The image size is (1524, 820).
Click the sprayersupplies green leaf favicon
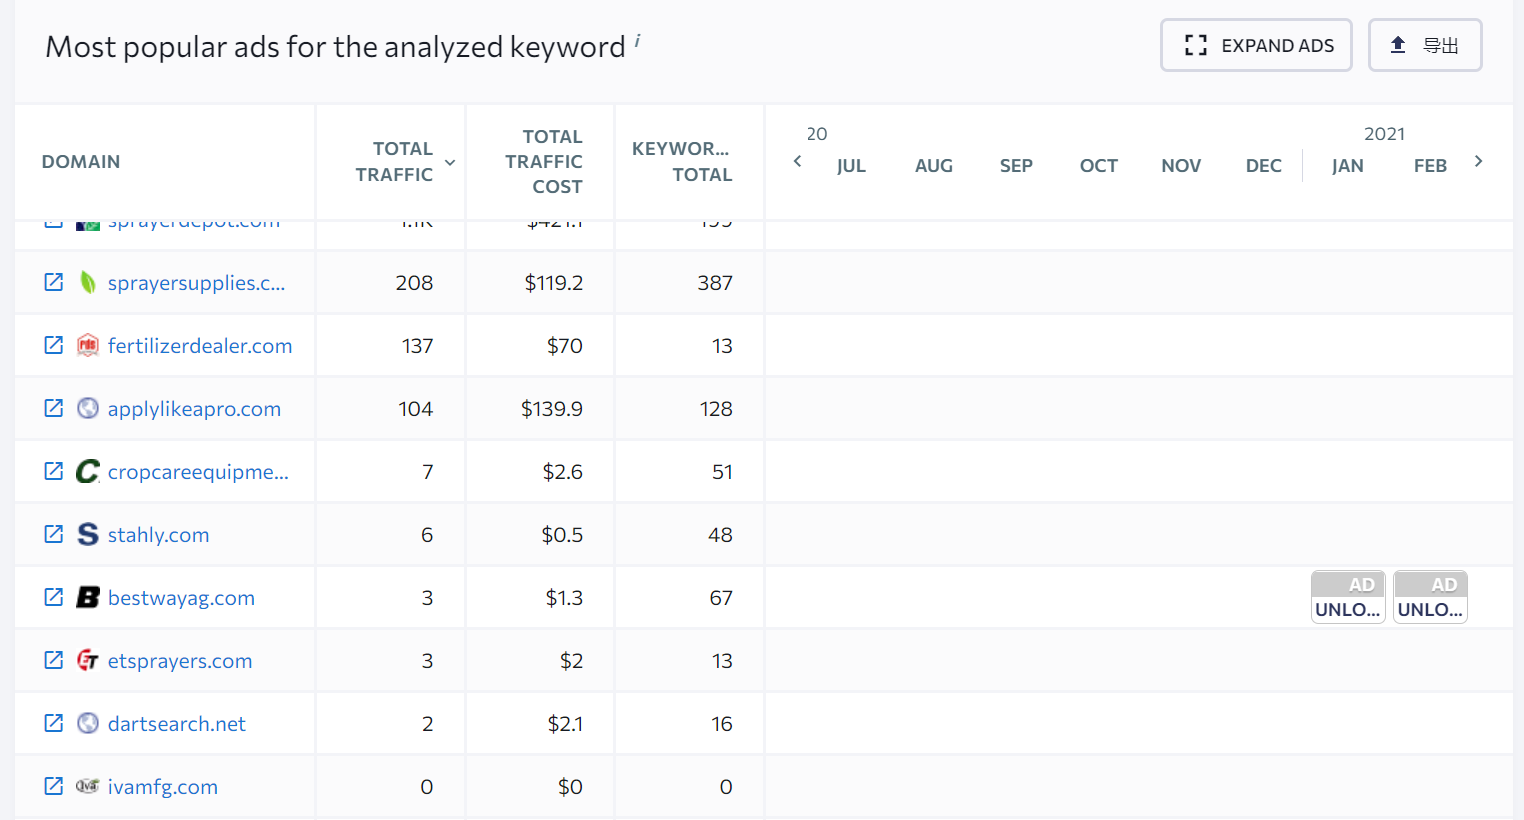coord(88,282)
